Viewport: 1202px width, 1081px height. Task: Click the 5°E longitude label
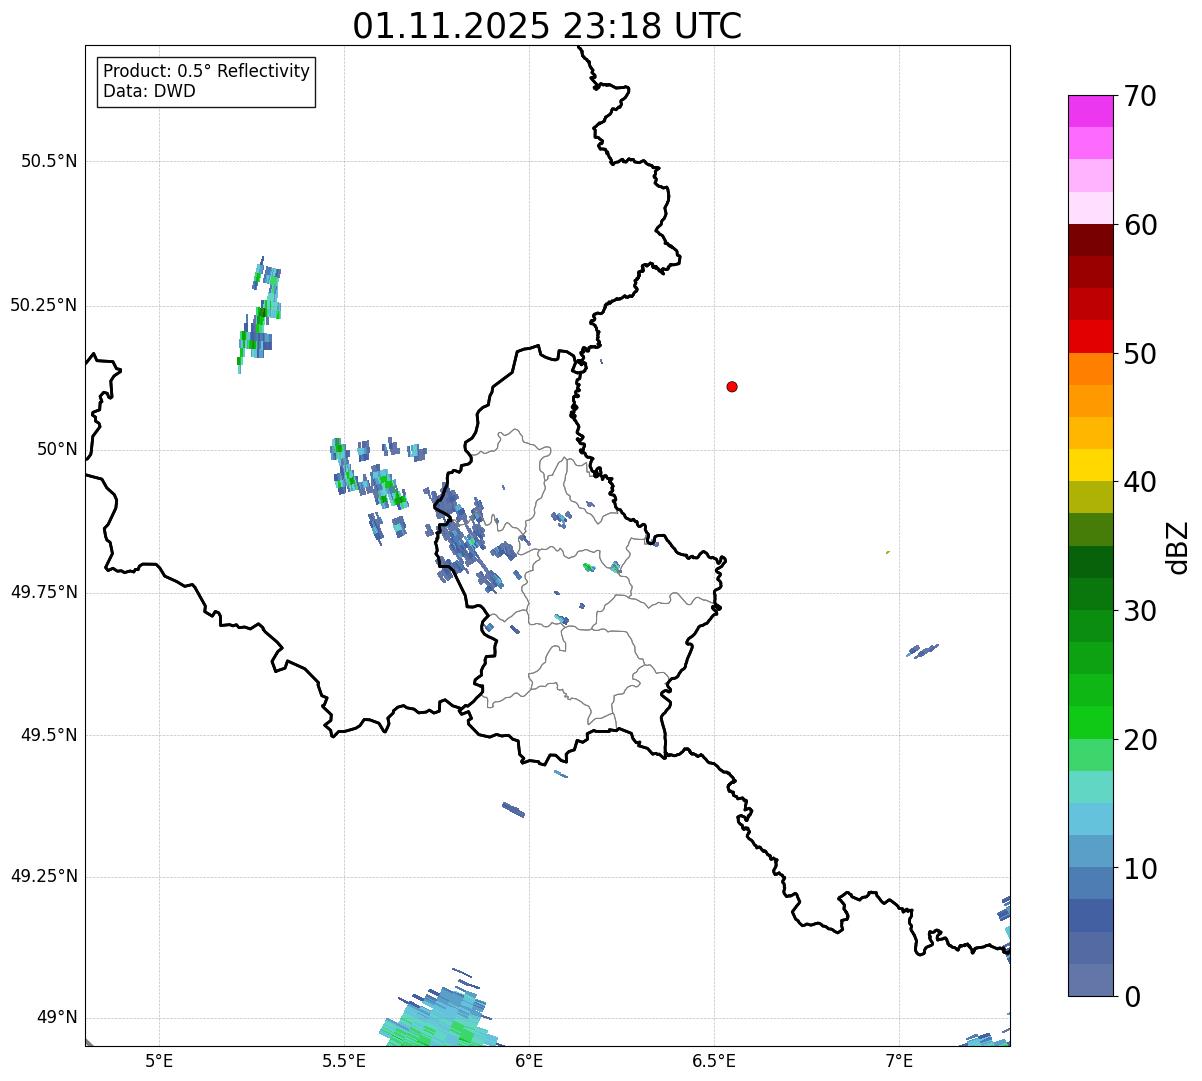click(159, 1060)
